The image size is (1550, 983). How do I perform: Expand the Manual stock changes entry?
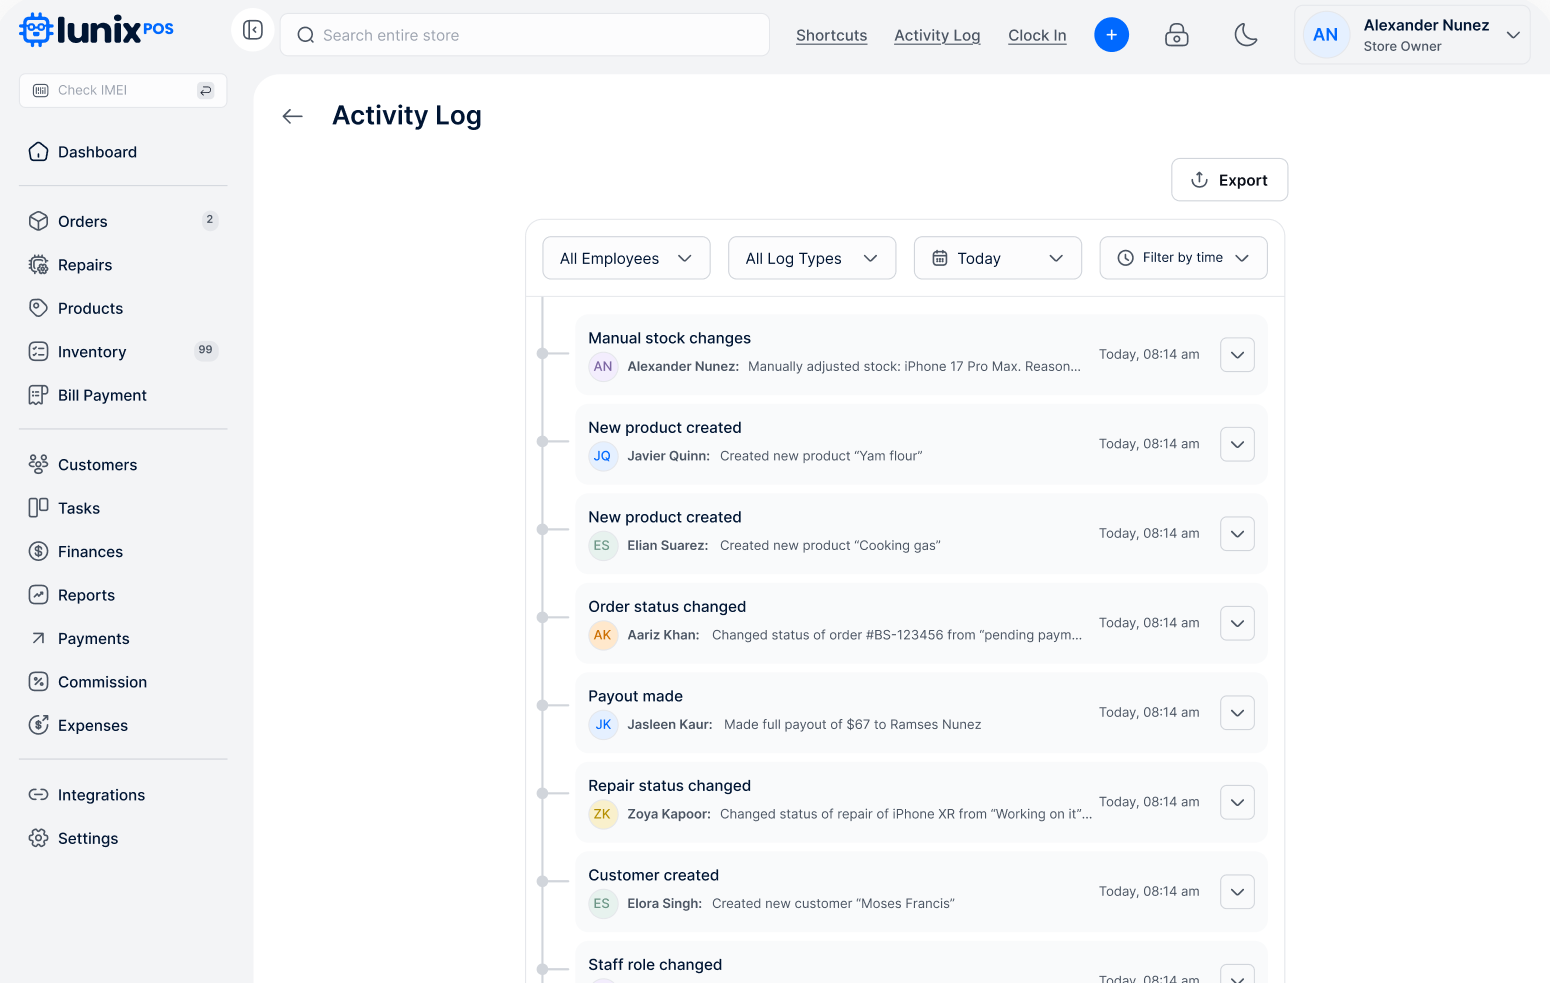click(x=1237, y=355)
